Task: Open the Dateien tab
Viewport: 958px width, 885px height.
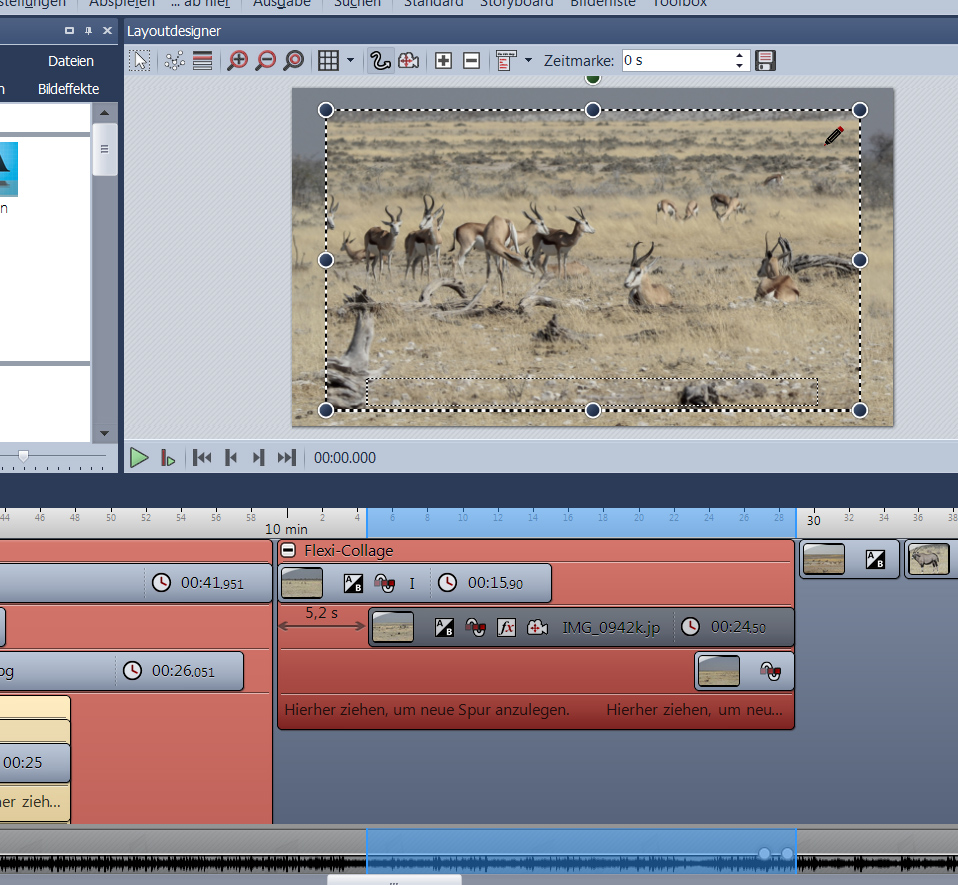Action: [71, 61]
